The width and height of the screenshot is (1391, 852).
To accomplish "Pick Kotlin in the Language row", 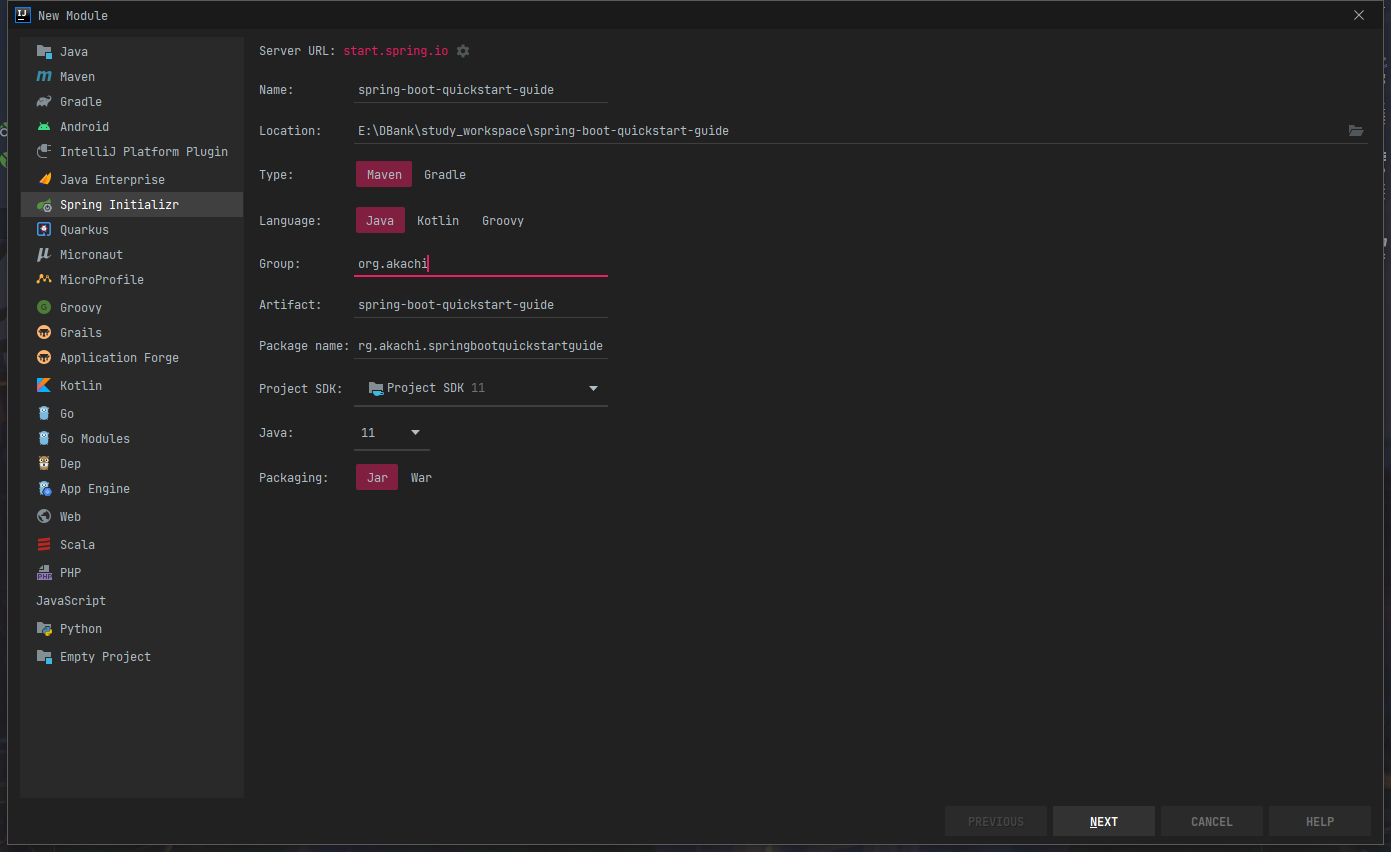I will 438,220.
